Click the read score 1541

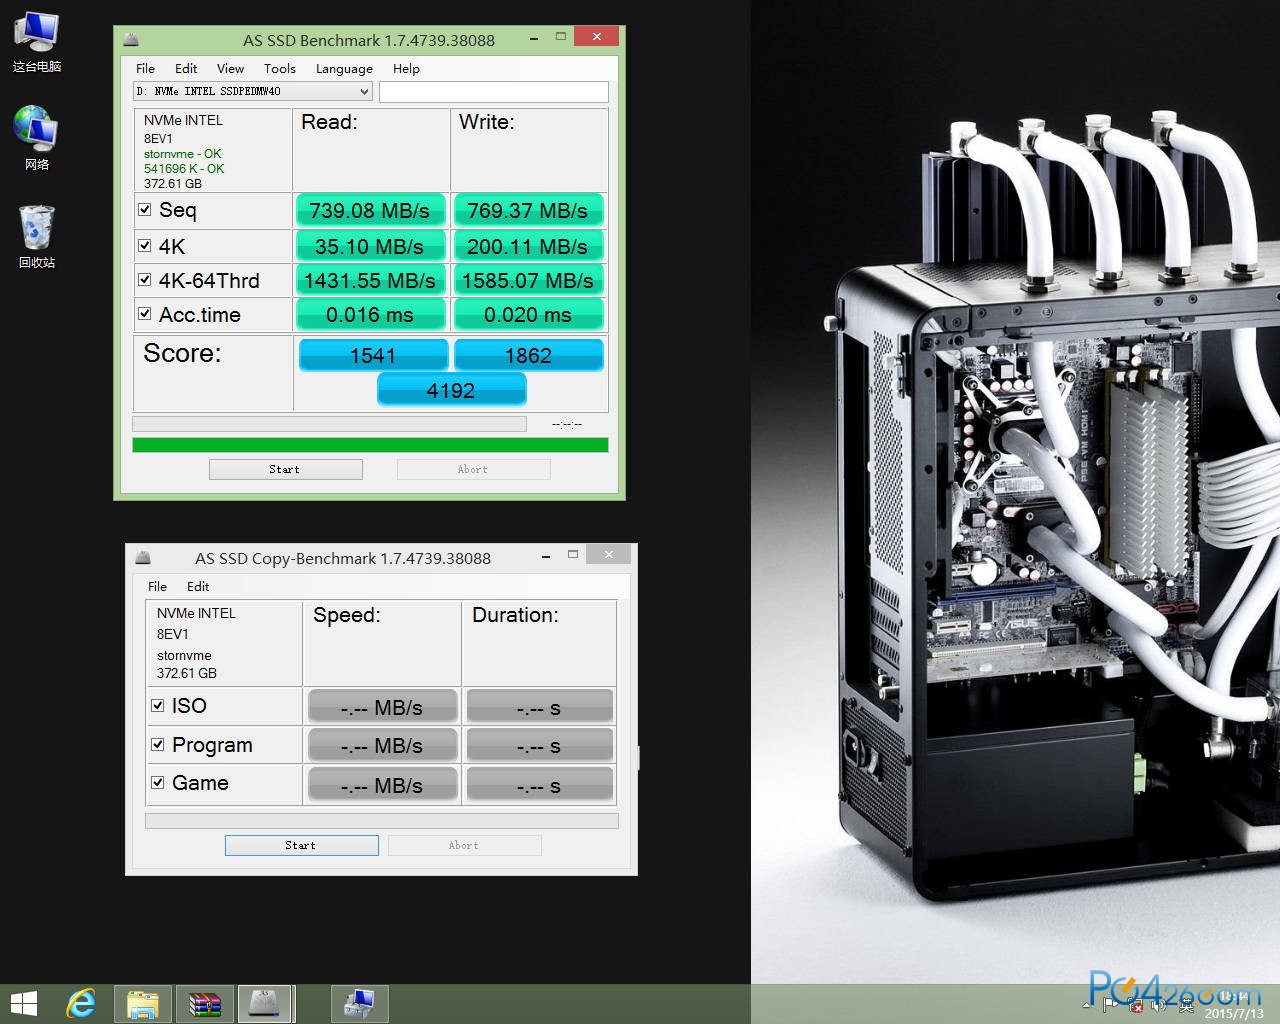(373, 355)
